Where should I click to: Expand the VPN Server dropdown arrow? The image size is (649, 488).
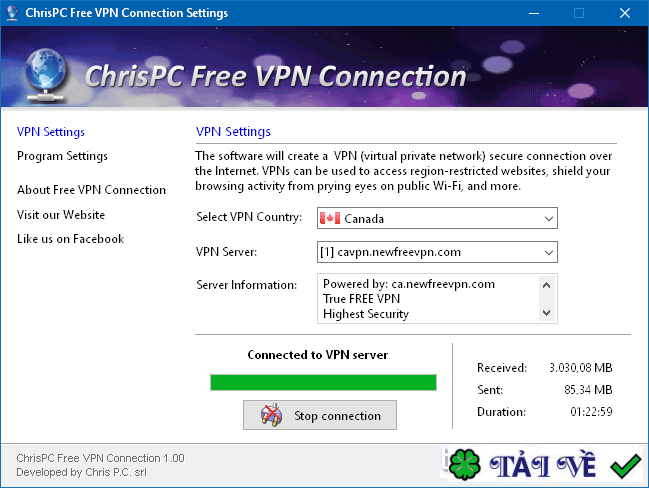[x=549, y=252]
